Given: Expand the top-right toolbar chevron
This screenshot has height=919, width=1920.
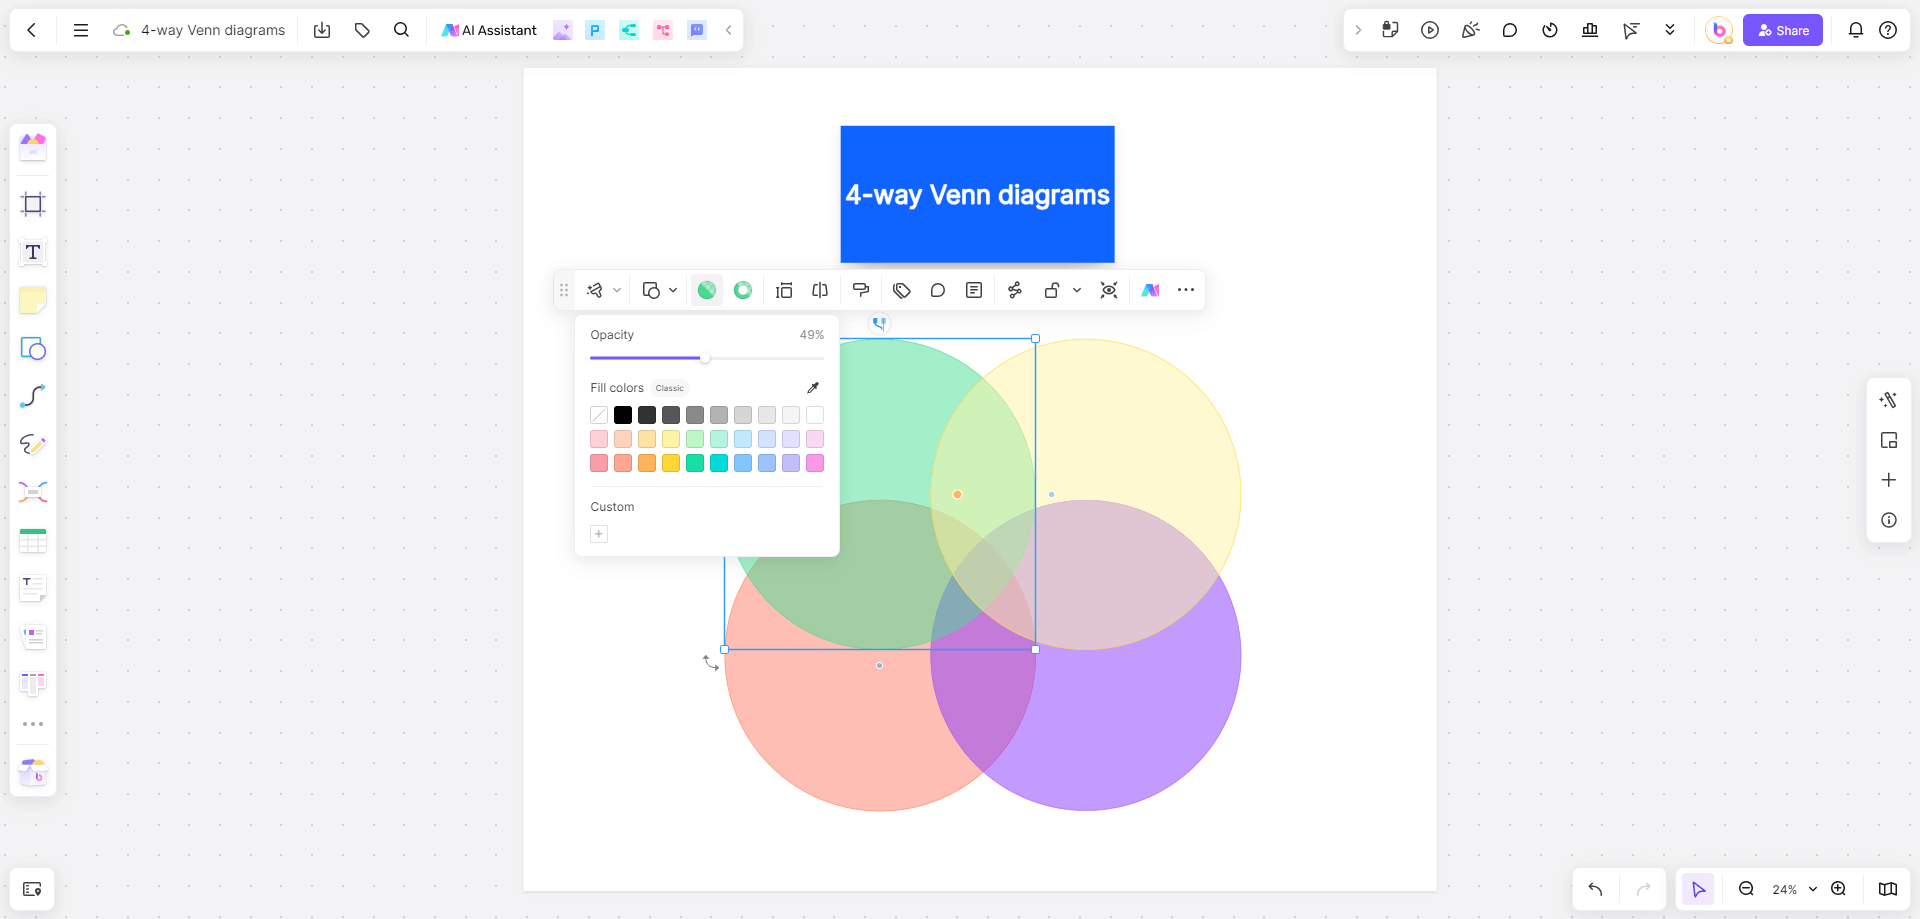Looking at the screenshot, I should point(1358,30).
